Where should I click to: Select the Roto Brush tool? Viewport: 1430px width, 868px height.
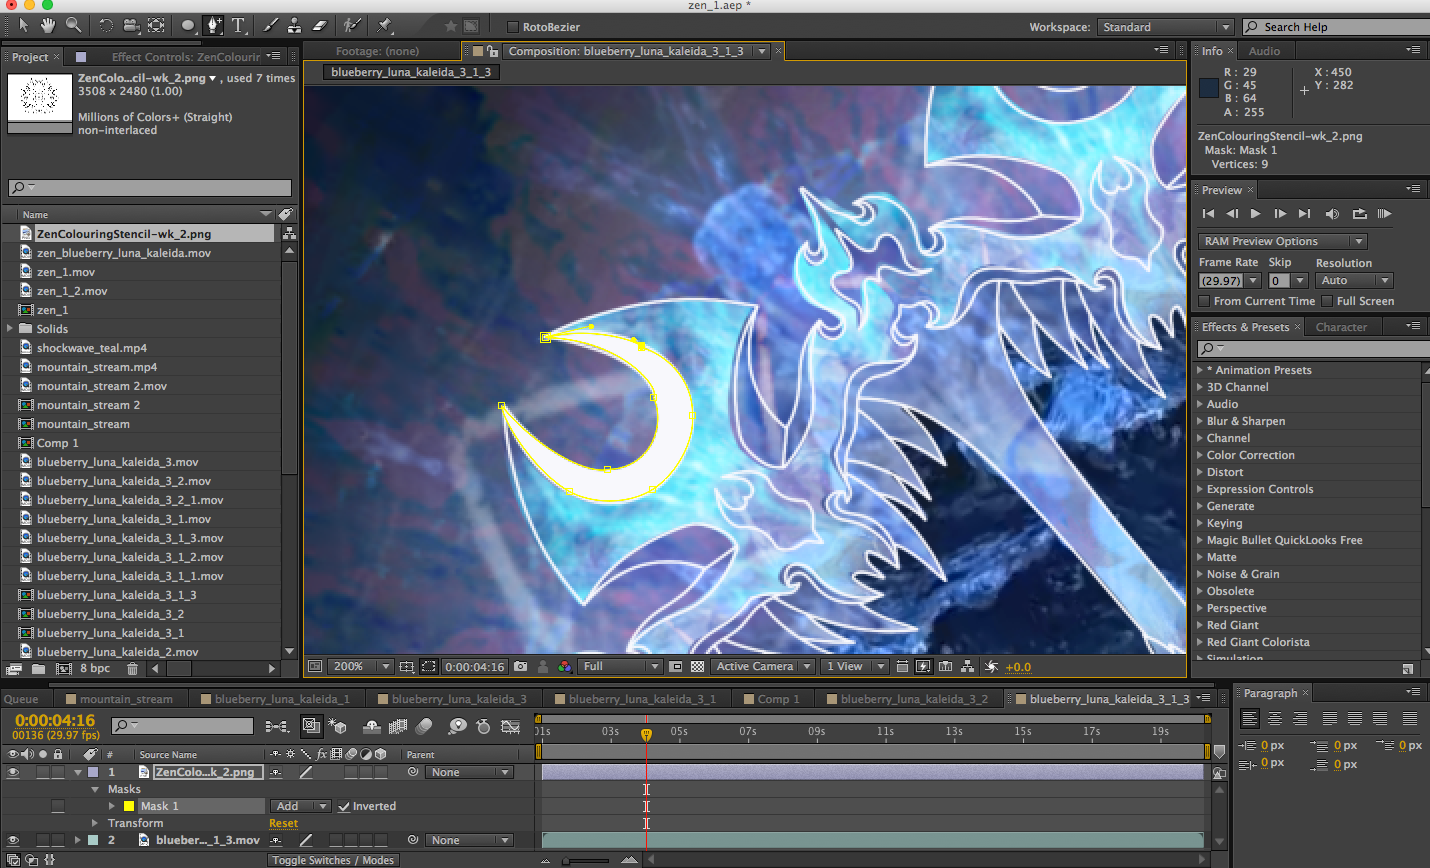pos(352,25)
